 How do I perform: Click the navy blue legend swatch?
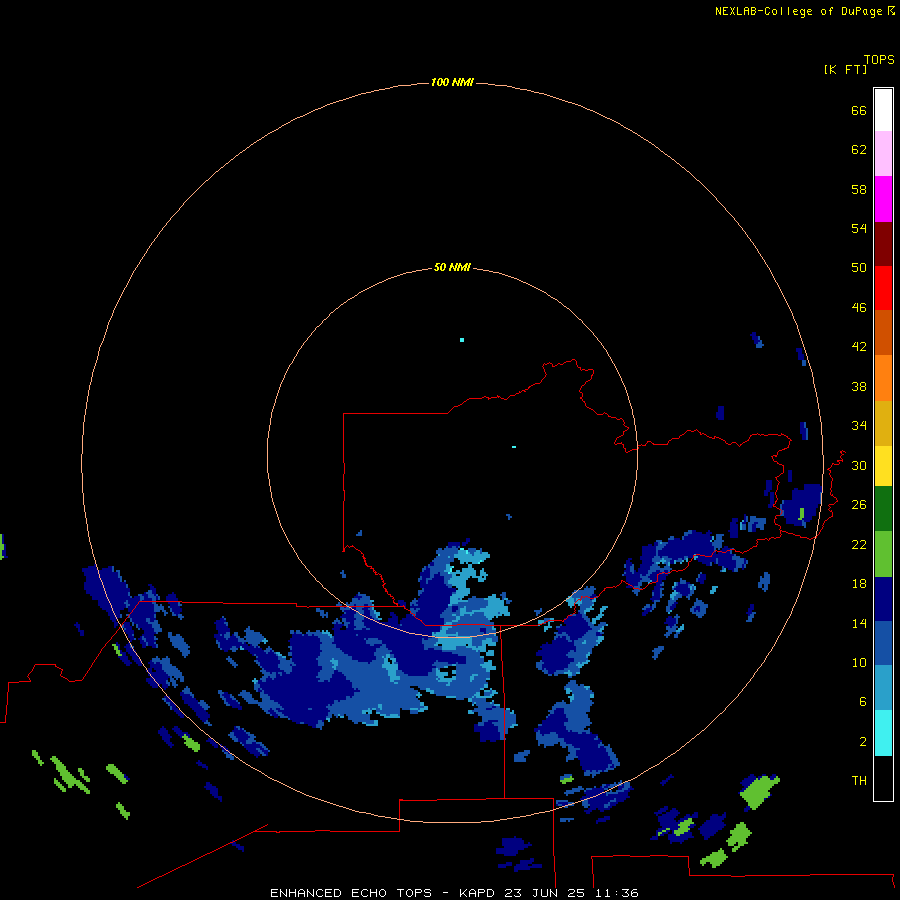click(x=883, y=599)
